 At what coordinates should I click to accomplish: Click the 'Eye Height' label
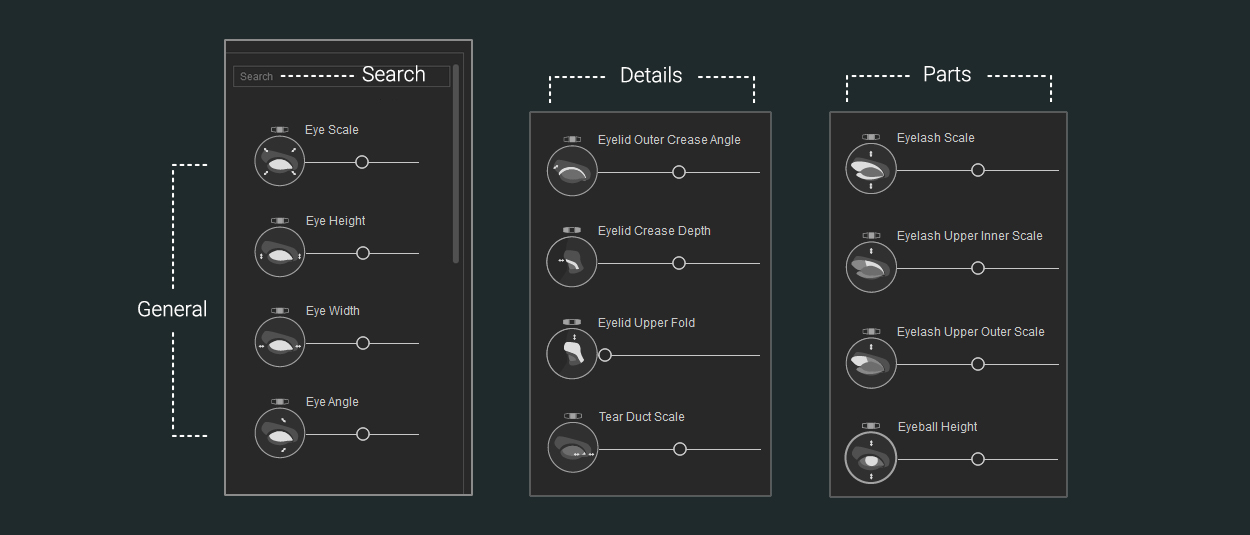[336, 221]
